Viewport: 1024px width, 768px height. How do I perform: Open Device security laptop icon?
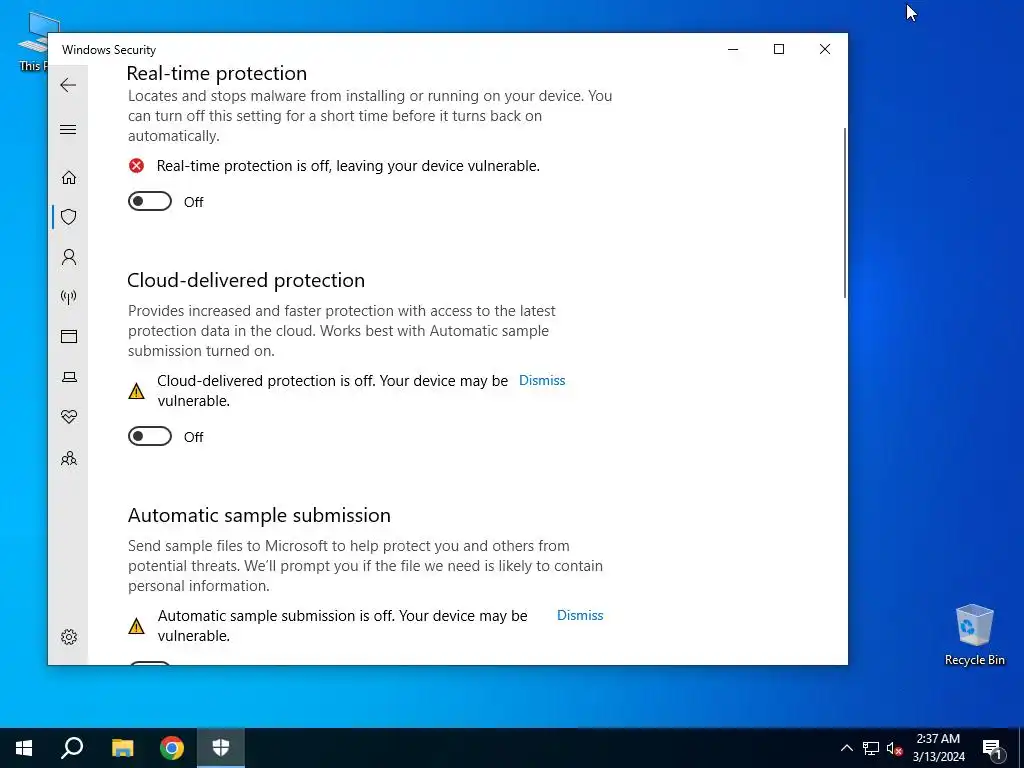[x=69, y=377]
